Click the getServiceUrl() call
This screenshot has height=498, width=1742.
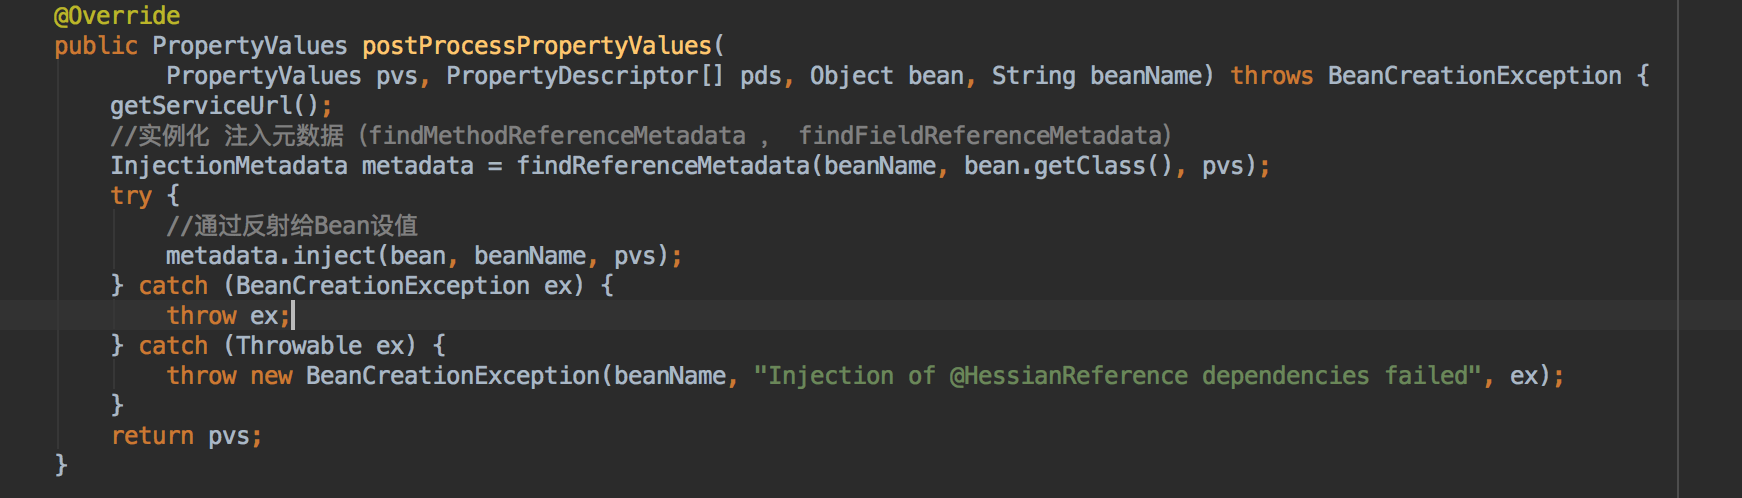[215, 106]
